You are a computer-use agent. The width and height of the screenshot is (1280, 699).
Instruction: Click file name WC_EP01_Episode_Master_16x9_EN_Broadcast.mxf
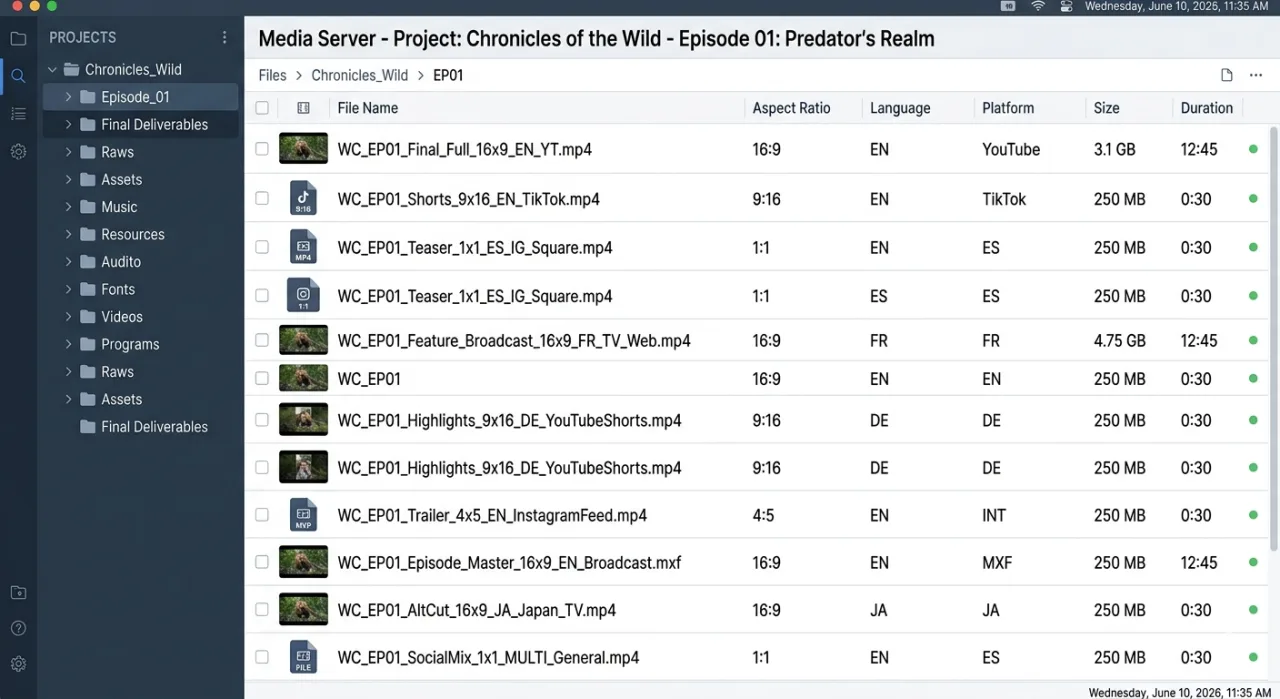[x=509, y=562]
